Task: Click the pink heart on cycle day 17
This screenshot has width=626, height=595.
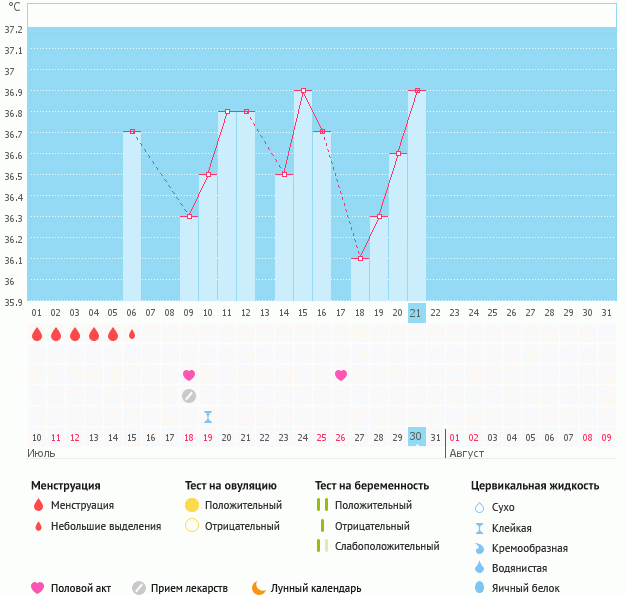Action: [341, 375]
